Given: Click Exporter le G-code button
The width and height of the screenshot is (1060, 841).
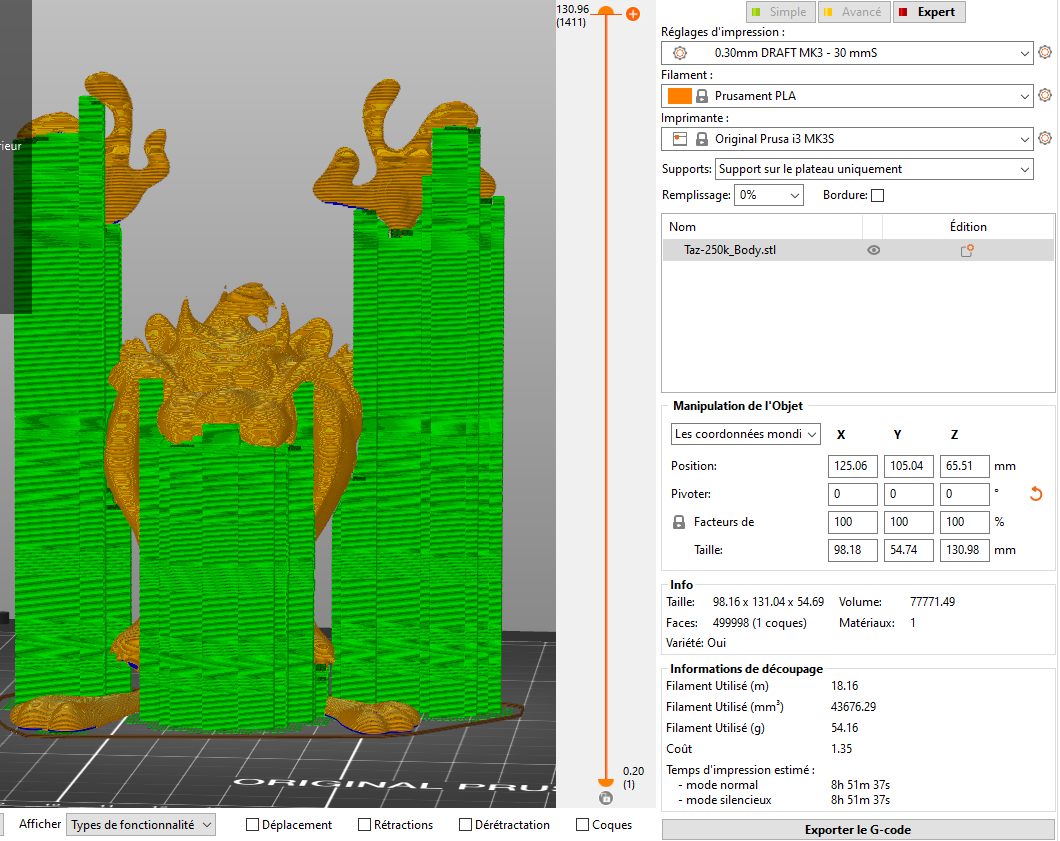Looking at the screenshot, I should (x=857, y=830).
